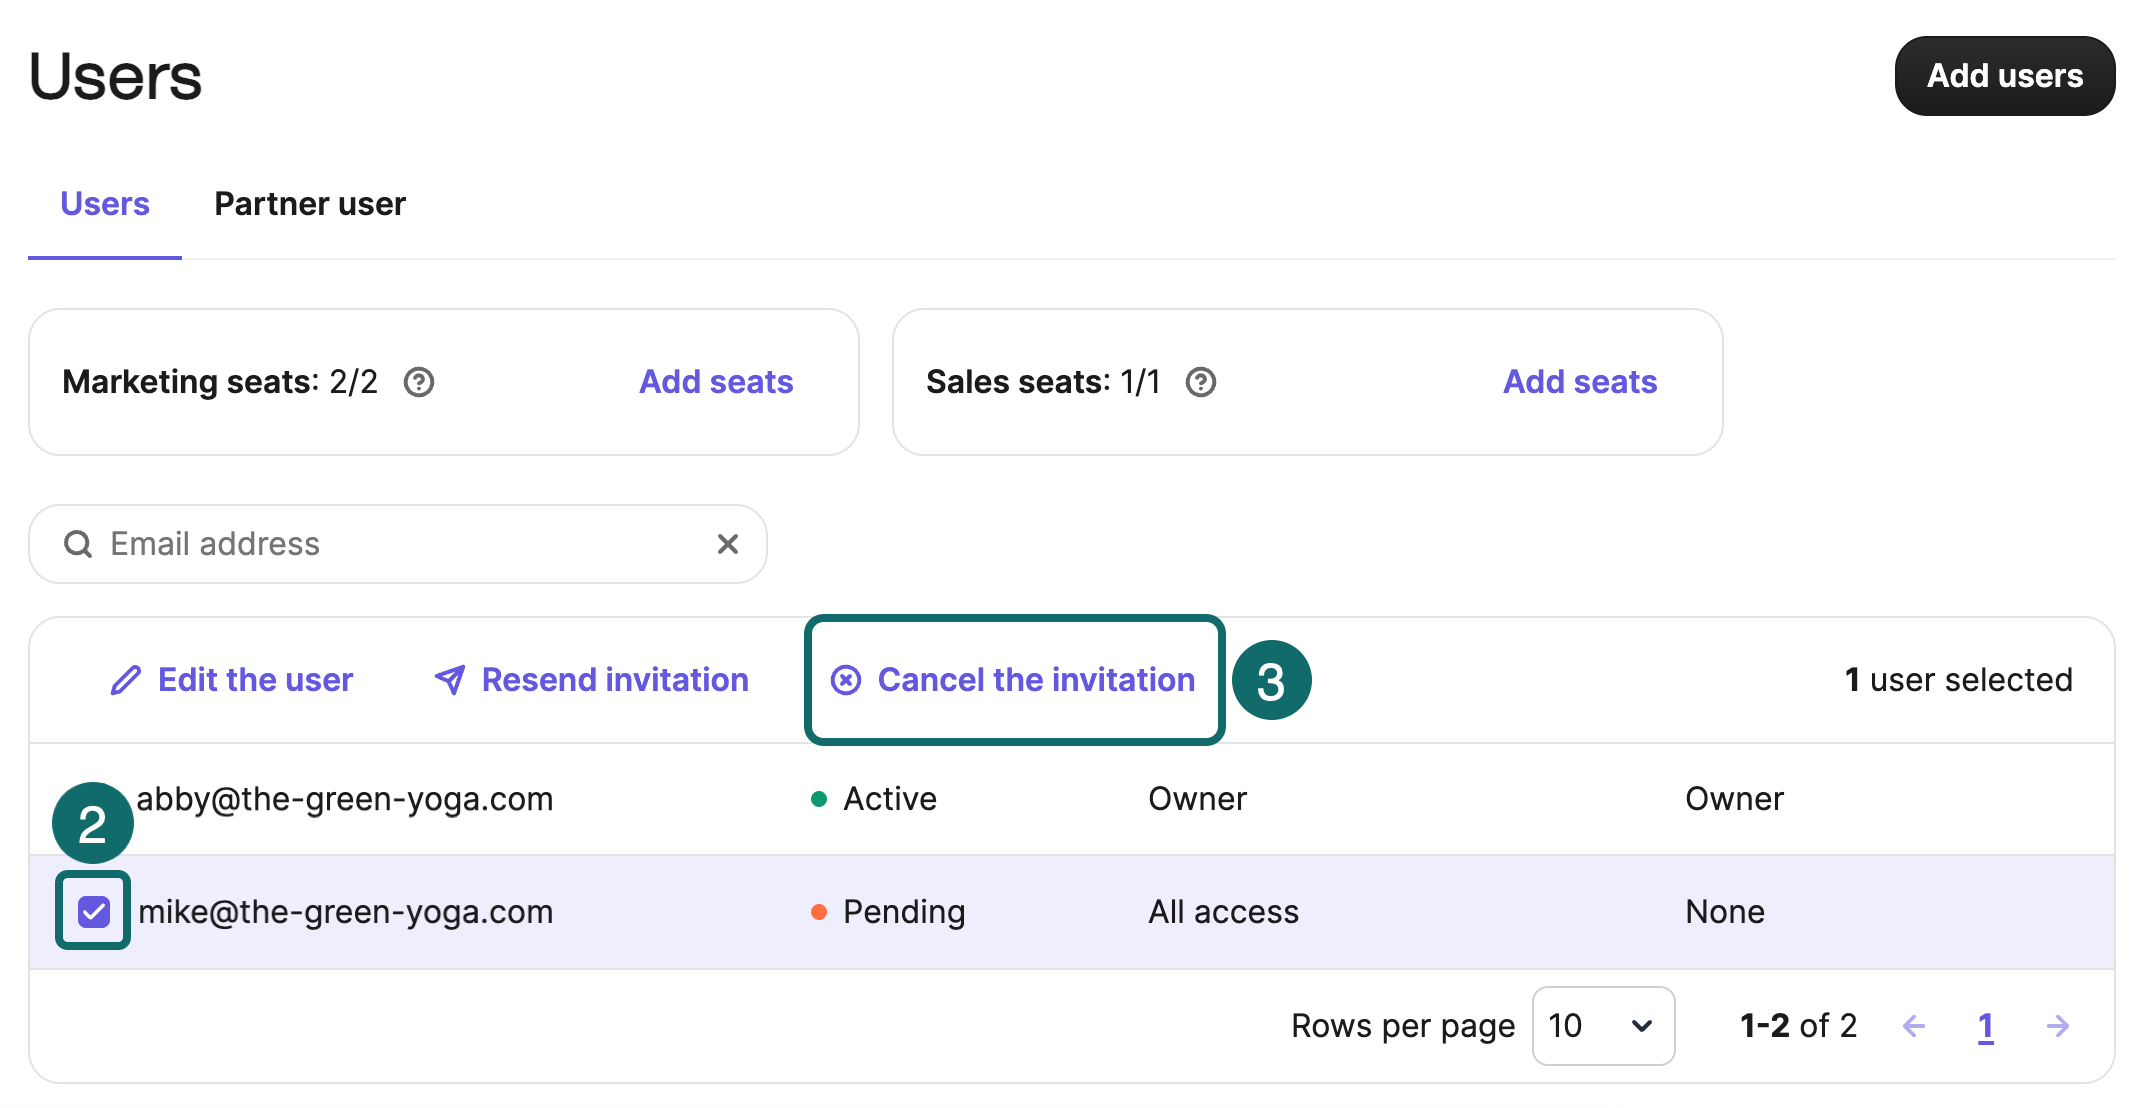This screenshot has width=2148, height=1108.
Task: Click the next page arrow icon
Action: pyautogui.click(x=2058, y=1026)
